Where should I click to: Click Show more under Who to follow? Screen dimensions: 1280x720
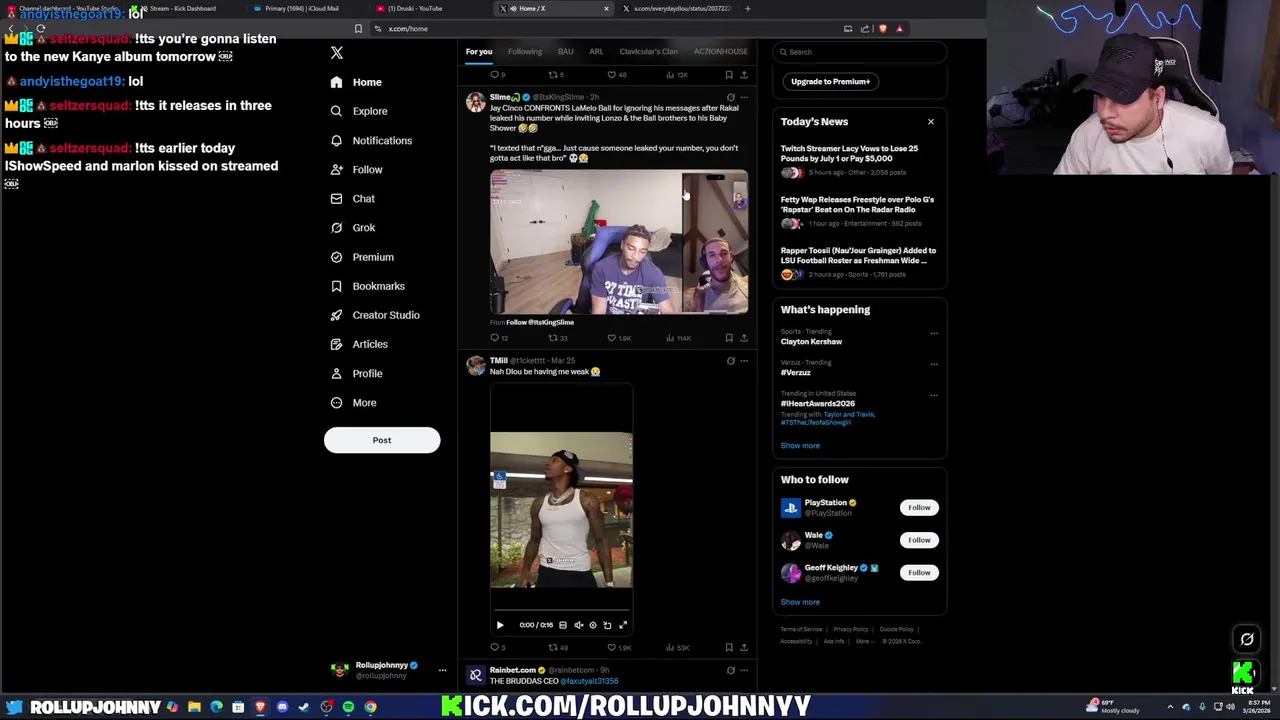[800, 602]
